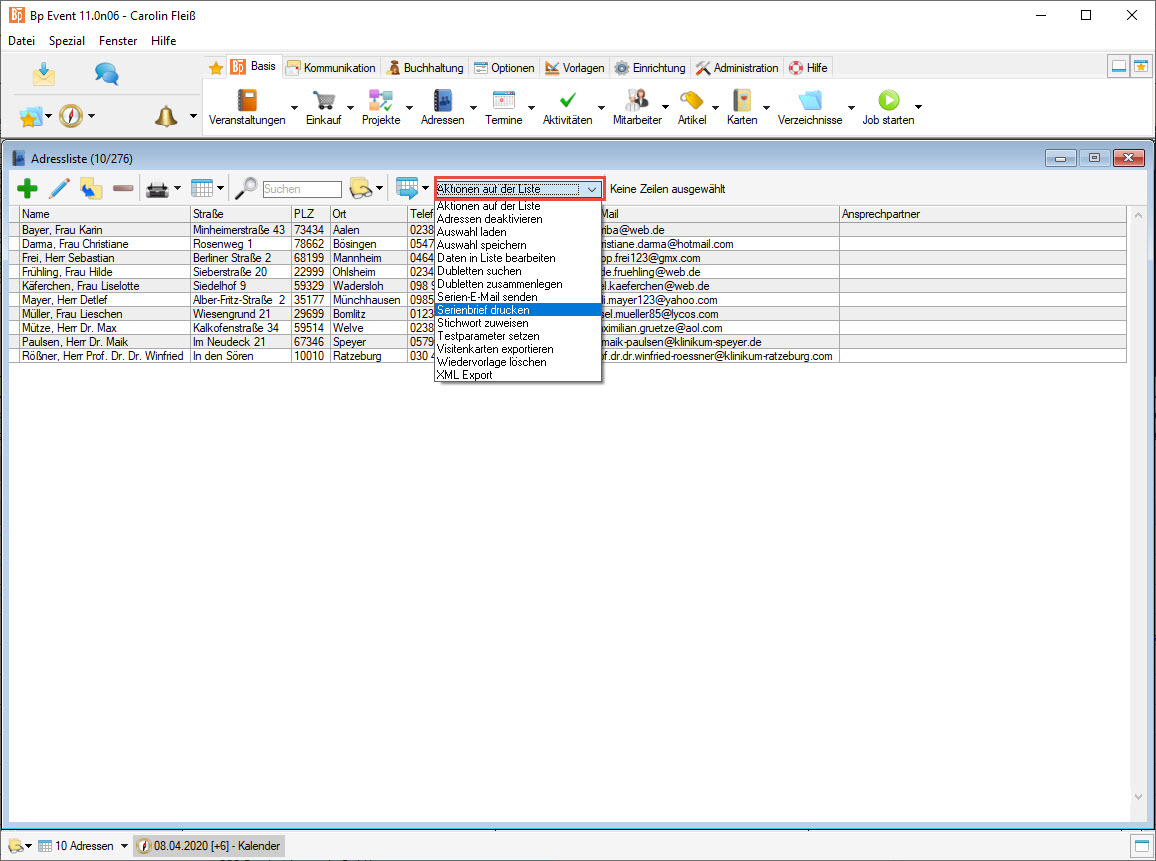
Task: Click the Einkauf shopping cart icon
Action: point(323,100)
